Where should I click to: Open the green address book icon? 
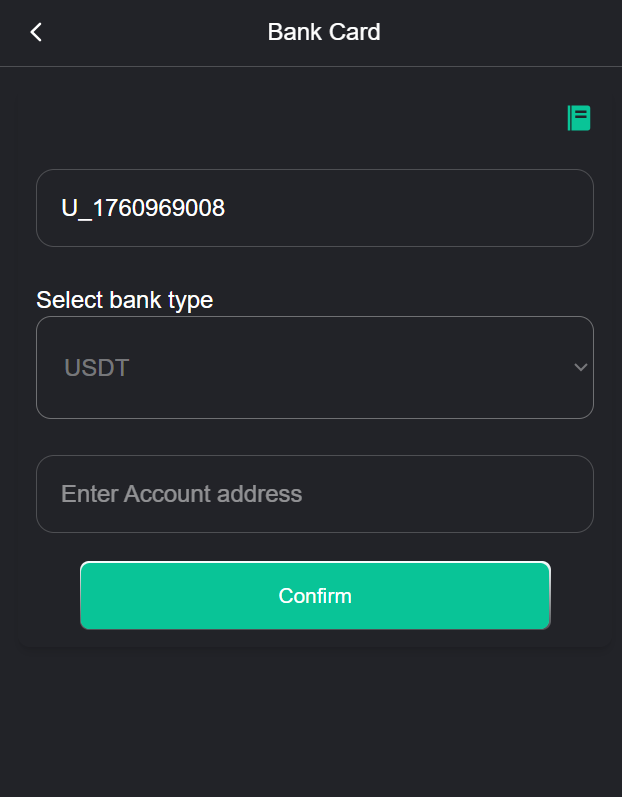[x=579, y=118]
